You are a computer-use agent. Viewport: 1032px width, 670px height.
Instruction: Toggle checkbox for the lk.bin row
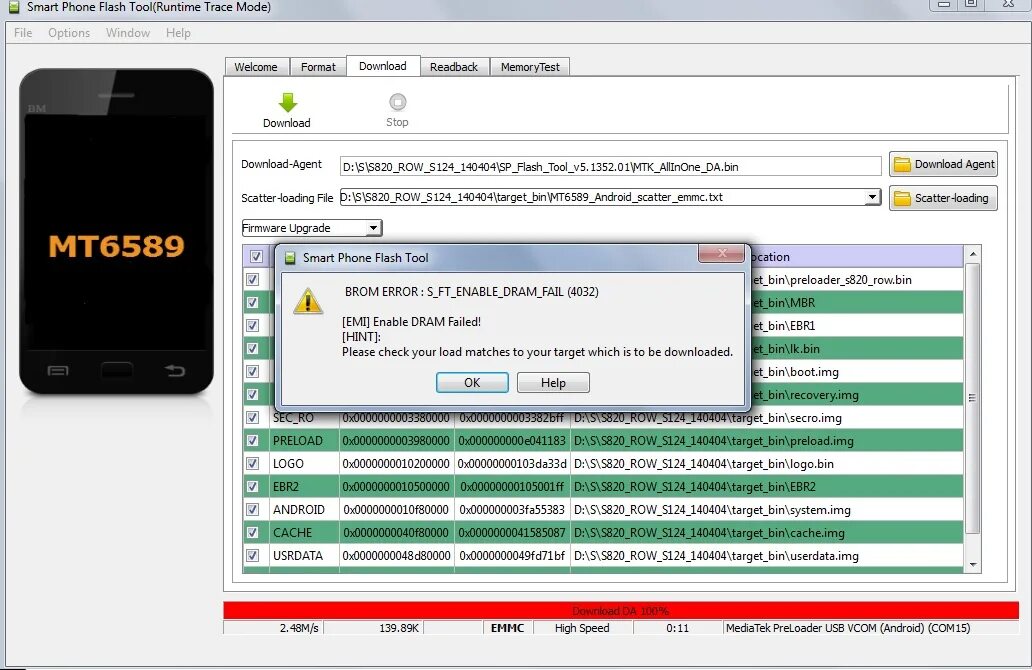pos(252,349)
